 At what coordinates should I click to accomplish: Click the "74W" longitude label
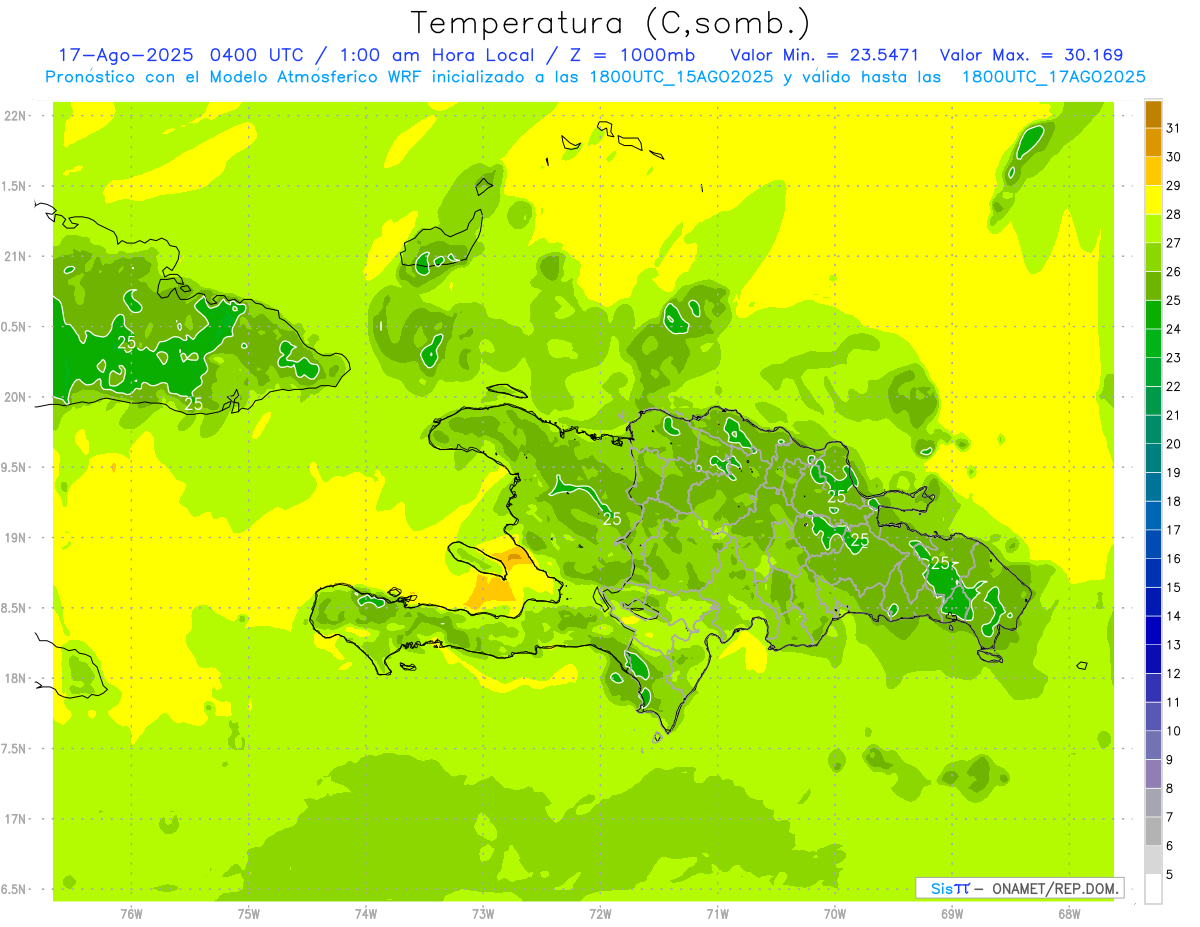point(366,913)
